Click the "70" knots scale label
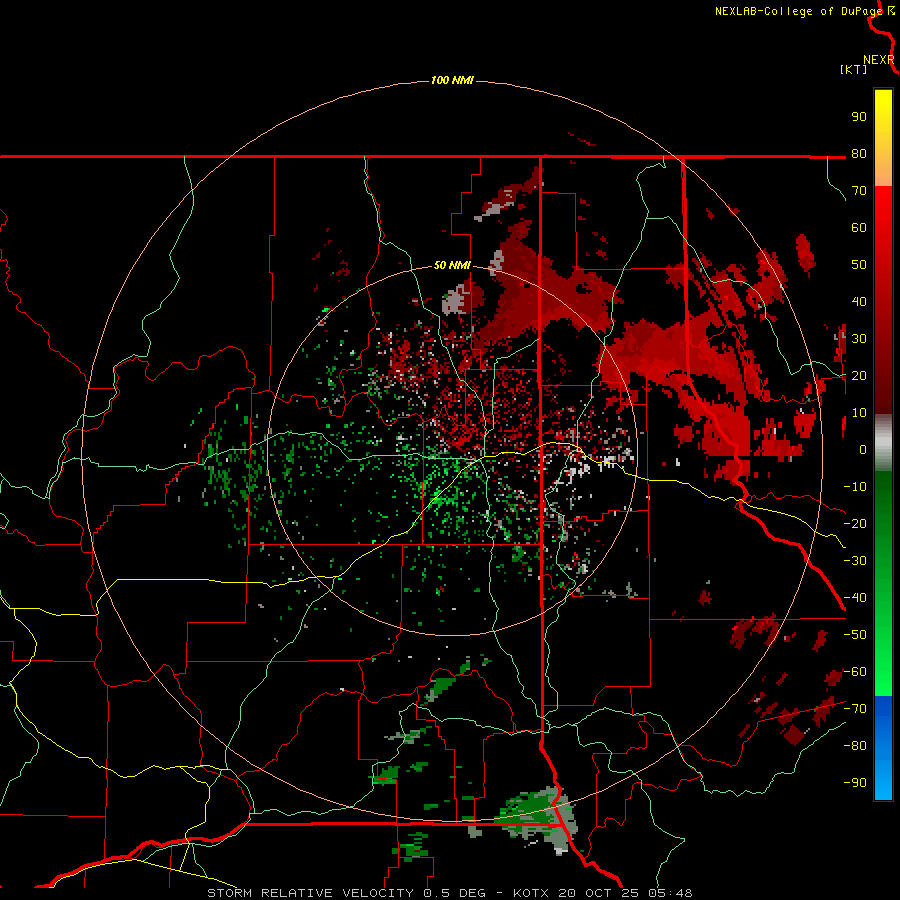The width and height of the screenshot is (900, 900). coord(859,191)
